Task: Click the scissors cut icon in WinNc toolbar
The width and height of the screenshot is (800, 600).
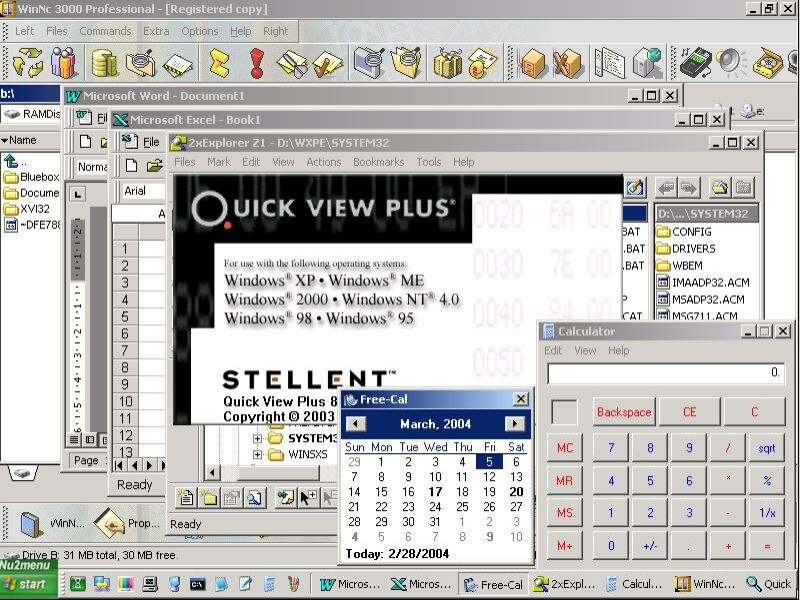Action: (292, 64)
